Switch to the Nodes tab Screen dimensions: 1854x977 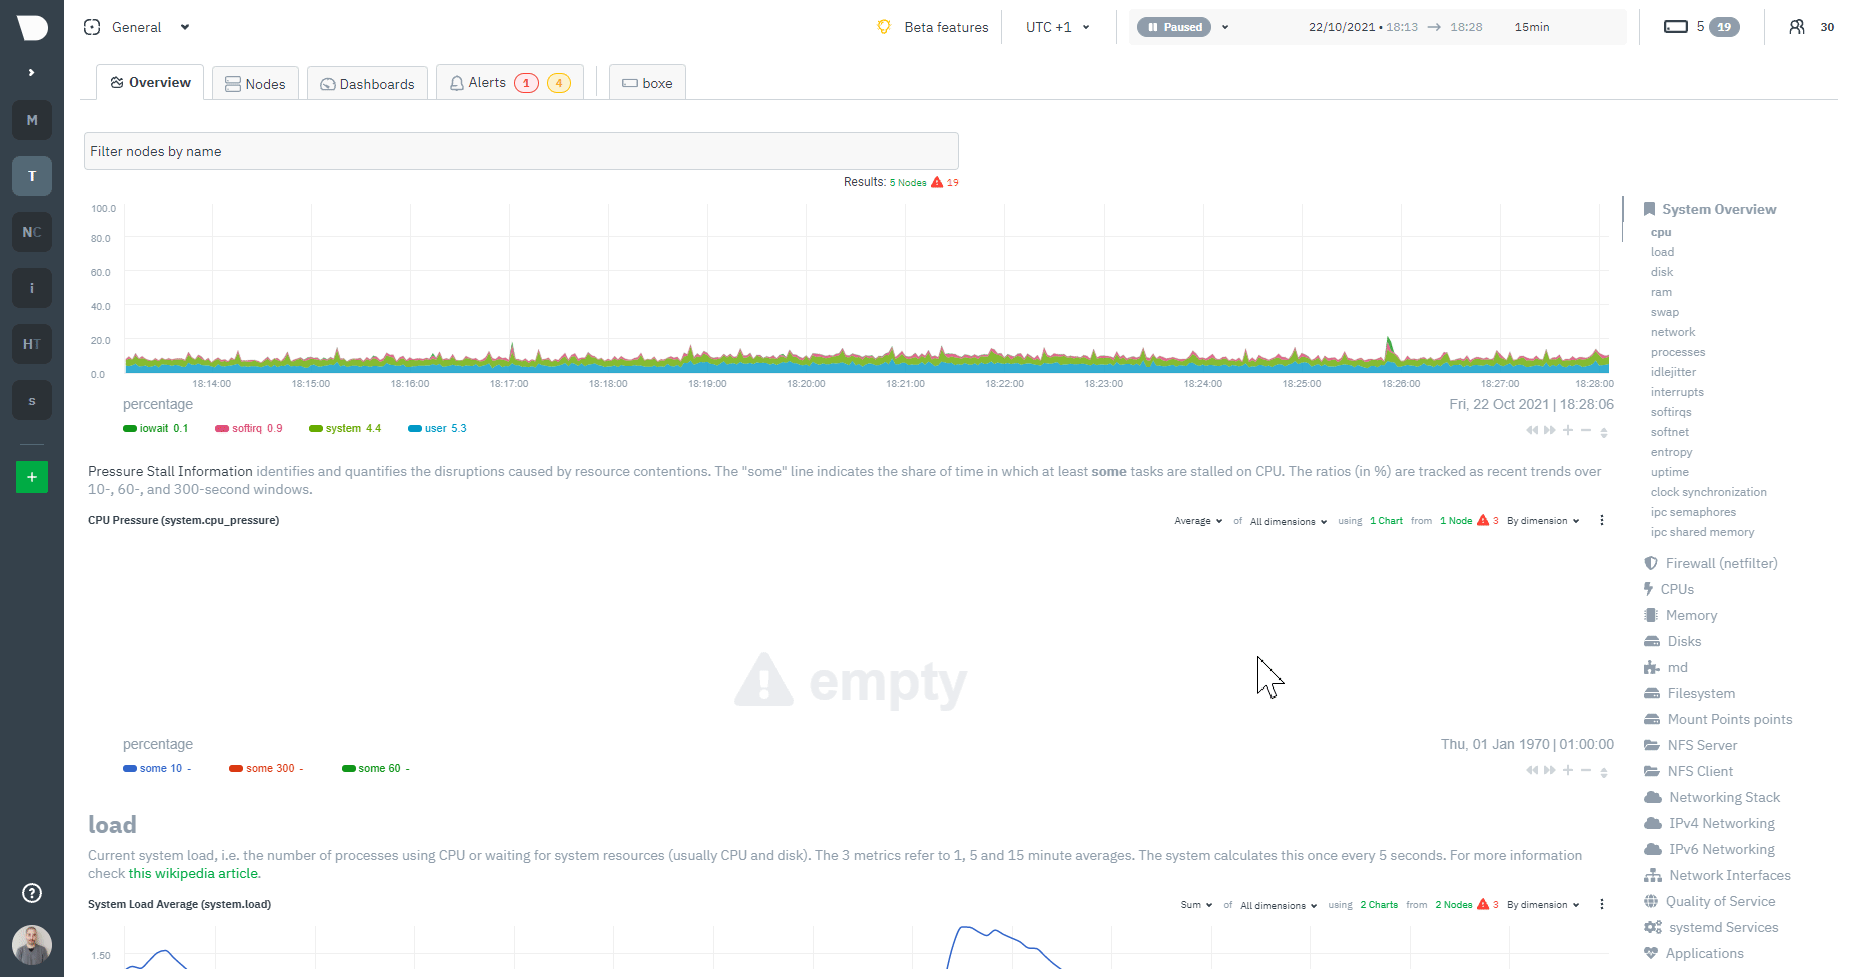pyautogui.click(x=255, y=83)
